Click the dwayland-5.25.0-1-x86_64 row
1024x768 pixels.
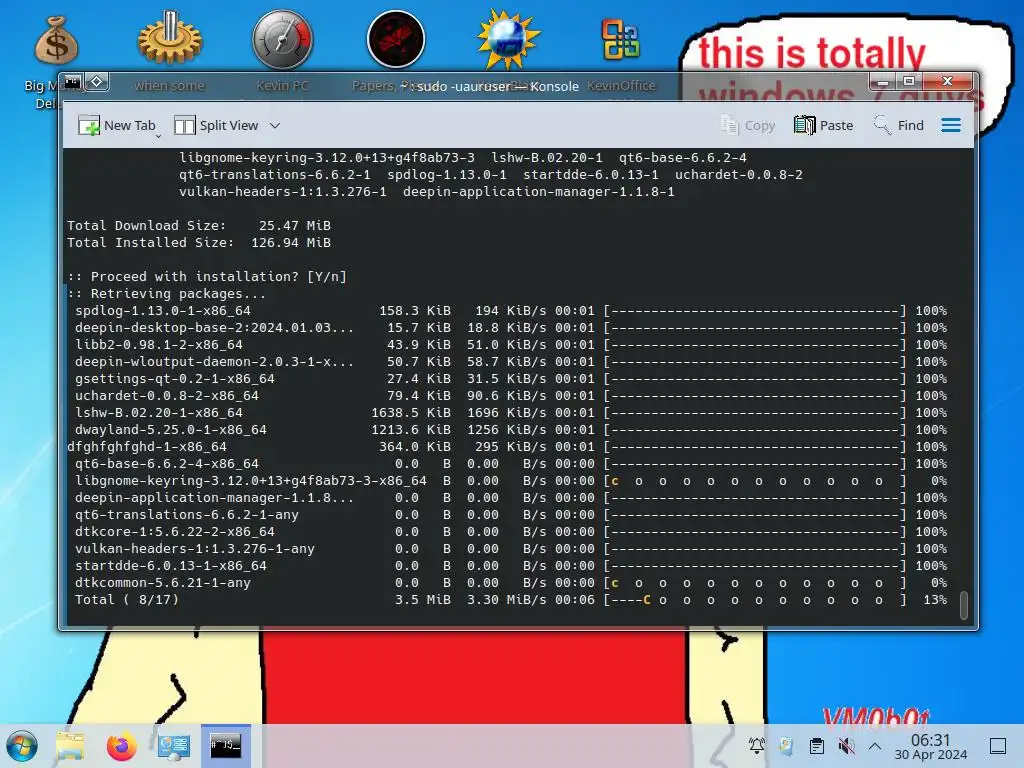click(511, 429)
